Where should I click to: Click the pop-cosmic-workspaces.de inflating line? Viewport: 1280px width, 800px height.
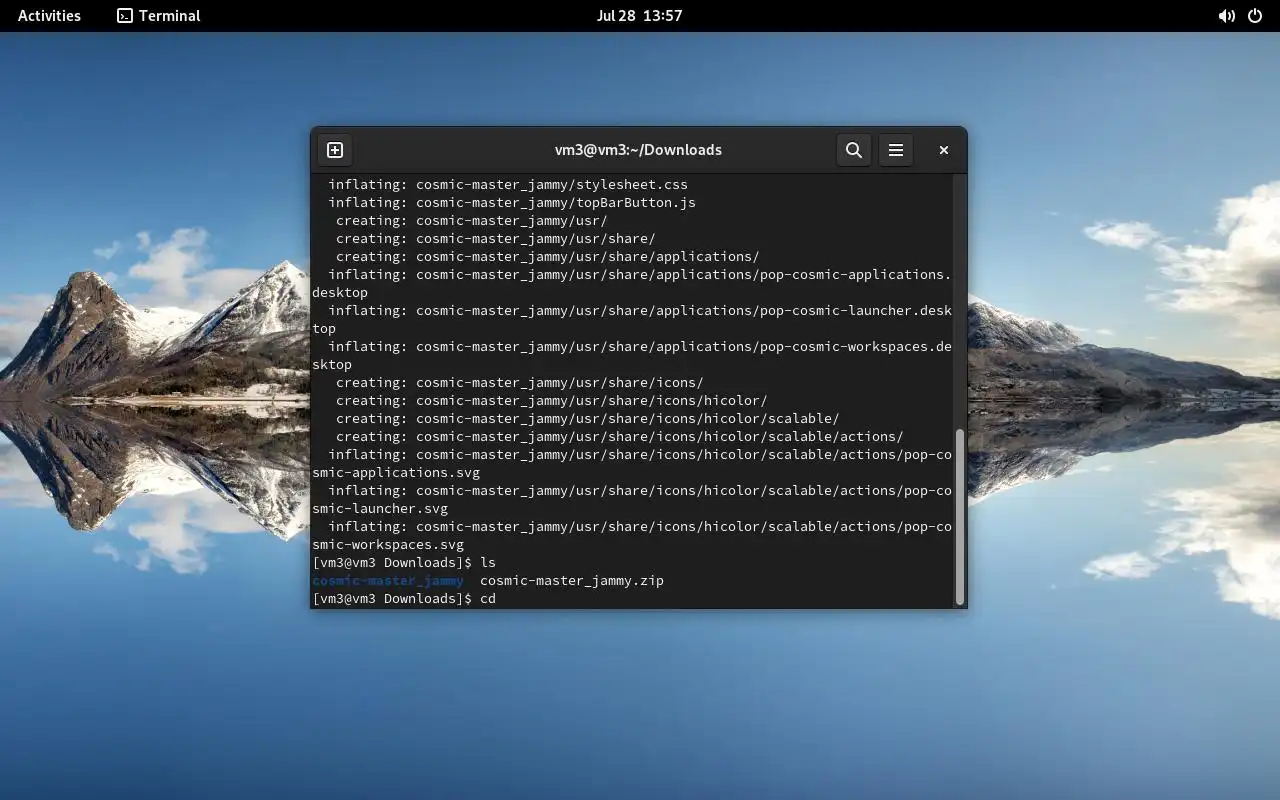point(640,347)
